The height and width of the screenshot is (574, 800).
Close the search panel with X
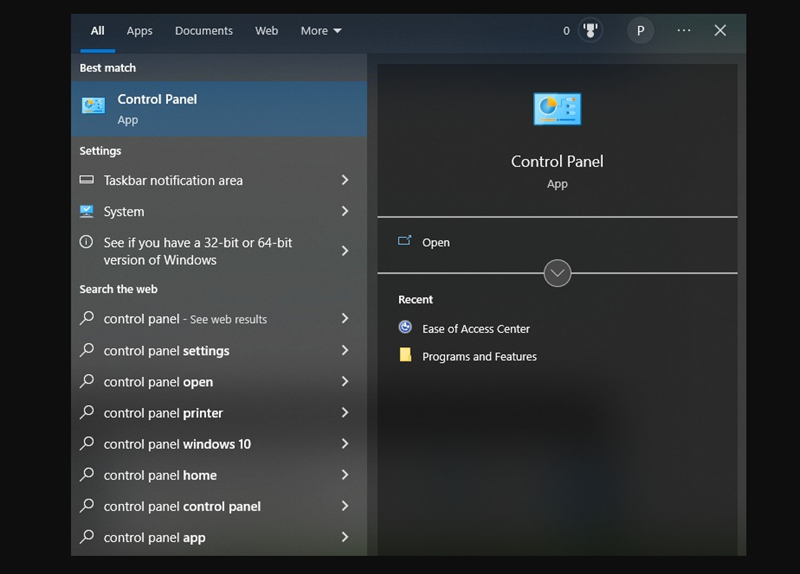click(720, 31)
